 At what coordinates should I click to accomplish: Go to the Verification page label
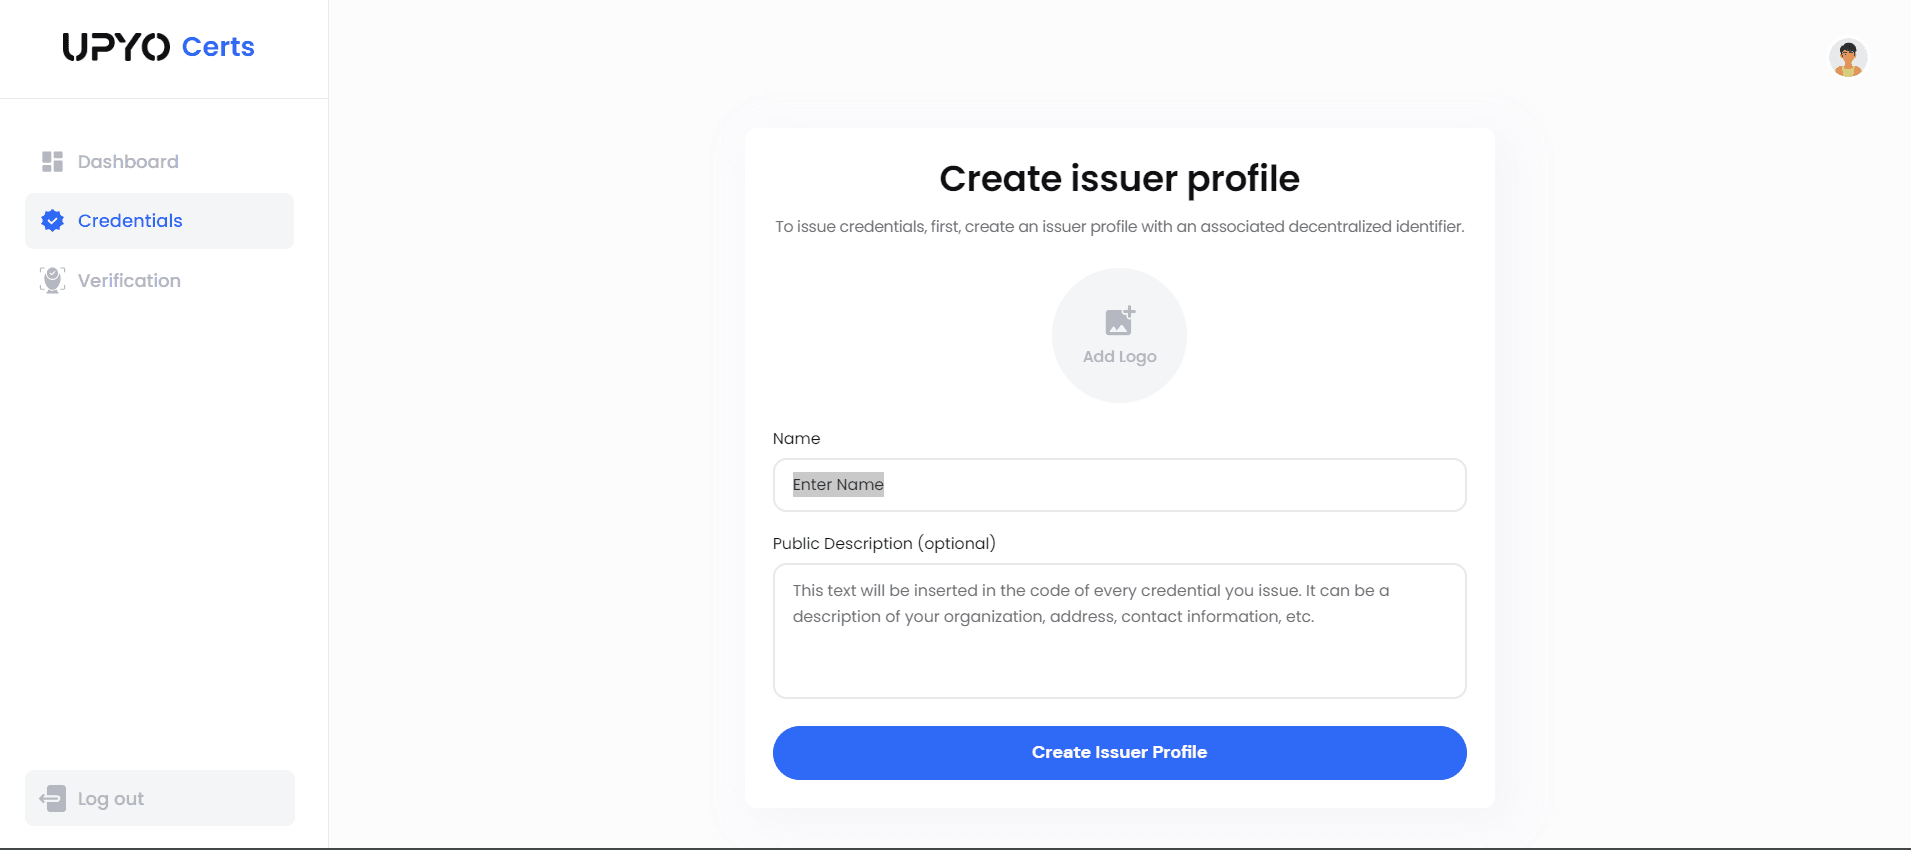[129, 281]
